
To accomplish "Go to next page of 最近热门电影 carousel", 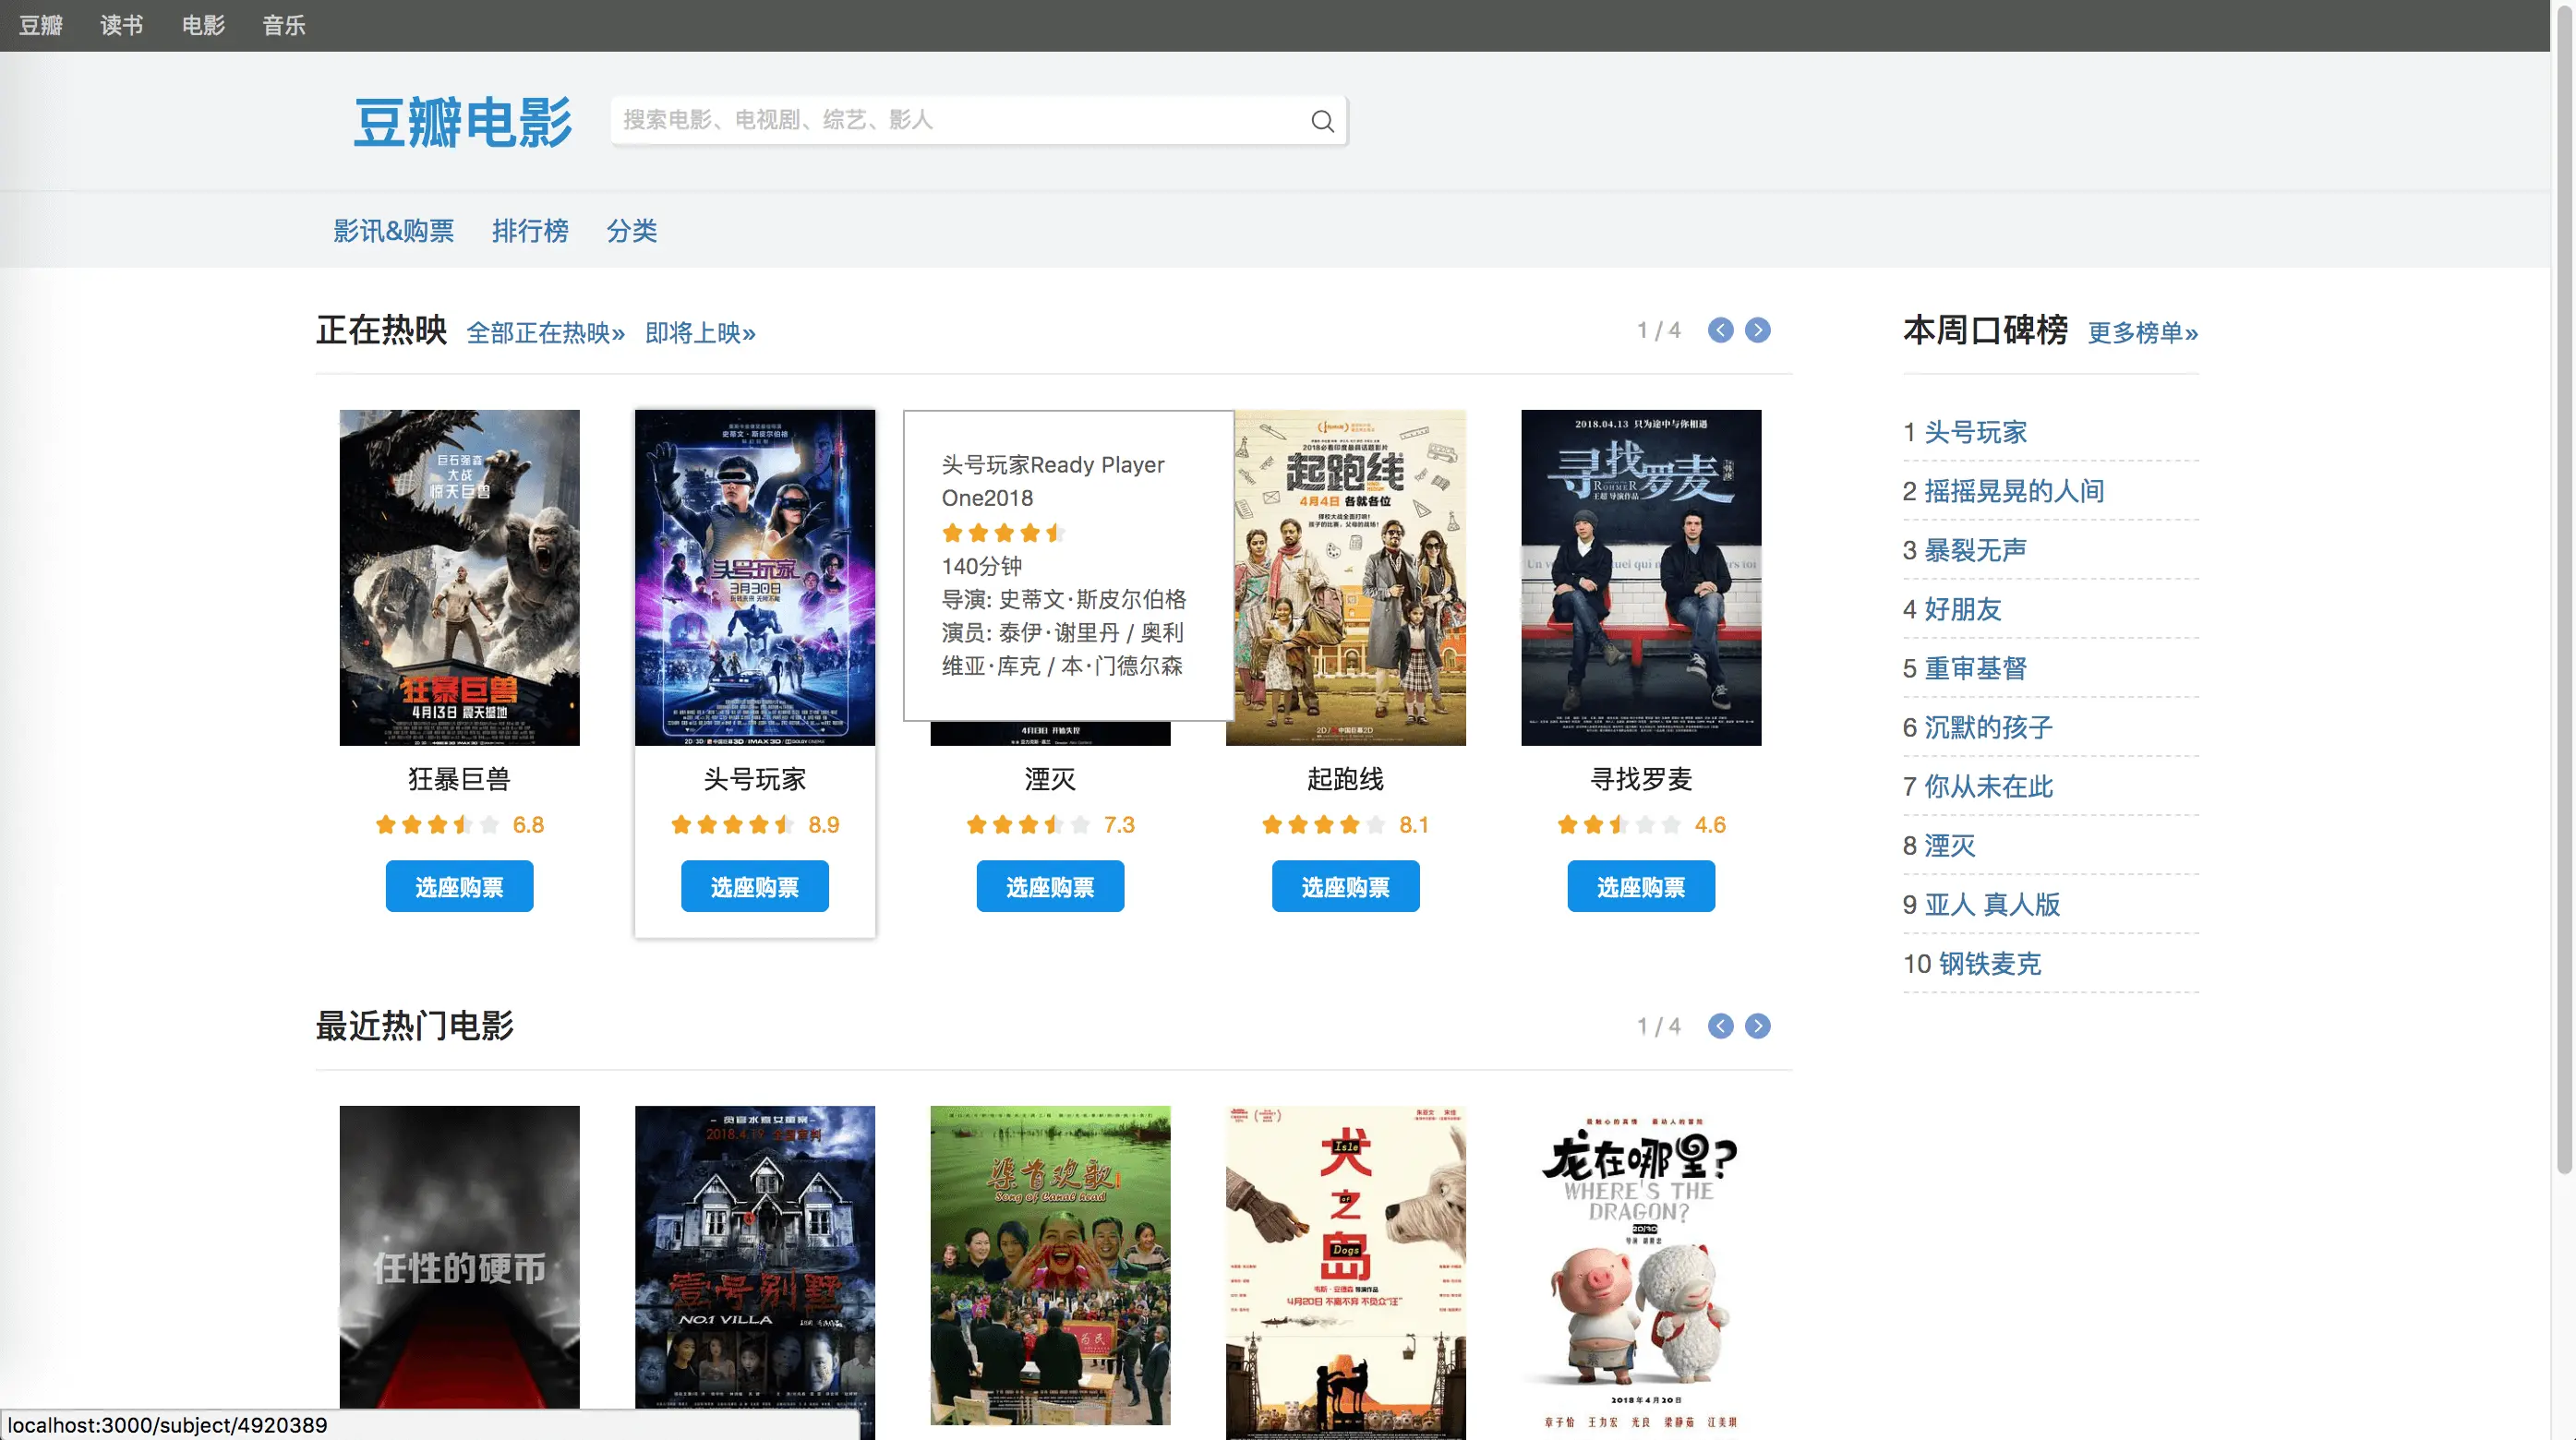I will (x=1757, y=1026).
